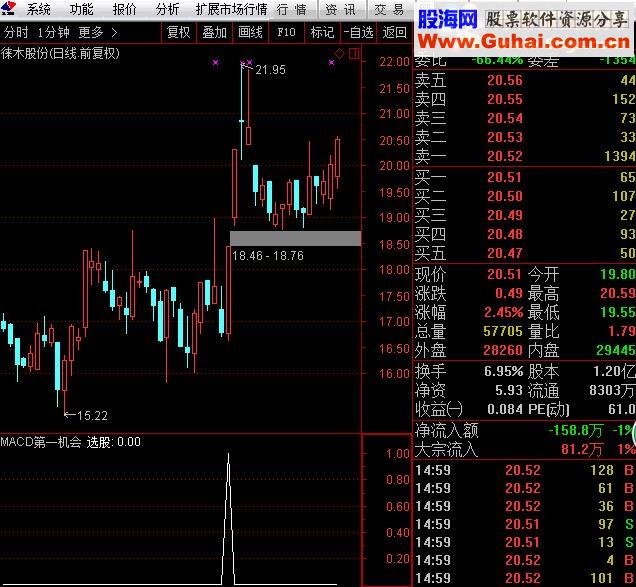The image size is (636, 587).
Task: Click the application logo icon beside 系统
Action: tap(9, 8)
